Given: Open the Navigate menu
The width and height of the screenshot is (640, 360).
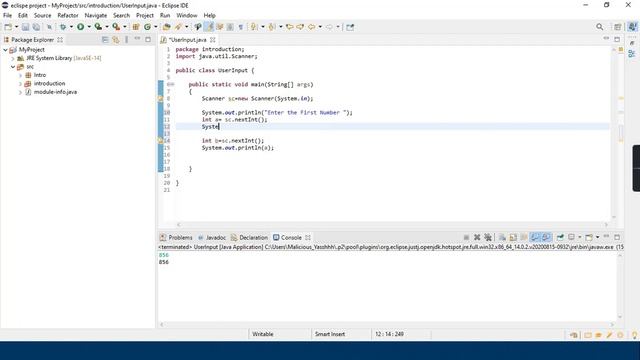Looking at the screenshot, I should 96,16.
